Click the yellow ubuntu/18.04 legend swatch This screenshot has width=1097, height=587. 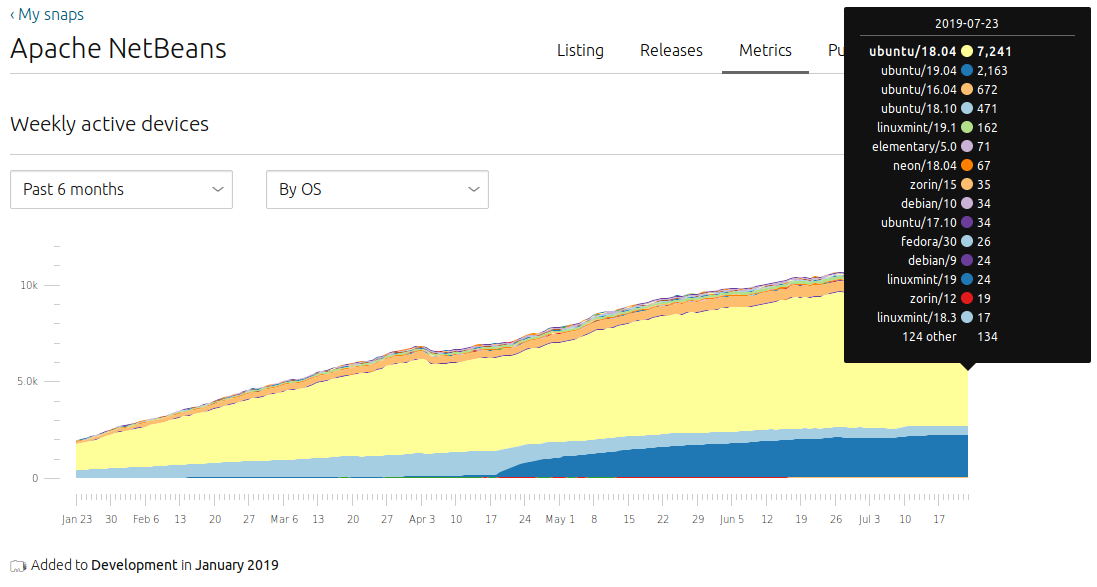pos(967,51)
